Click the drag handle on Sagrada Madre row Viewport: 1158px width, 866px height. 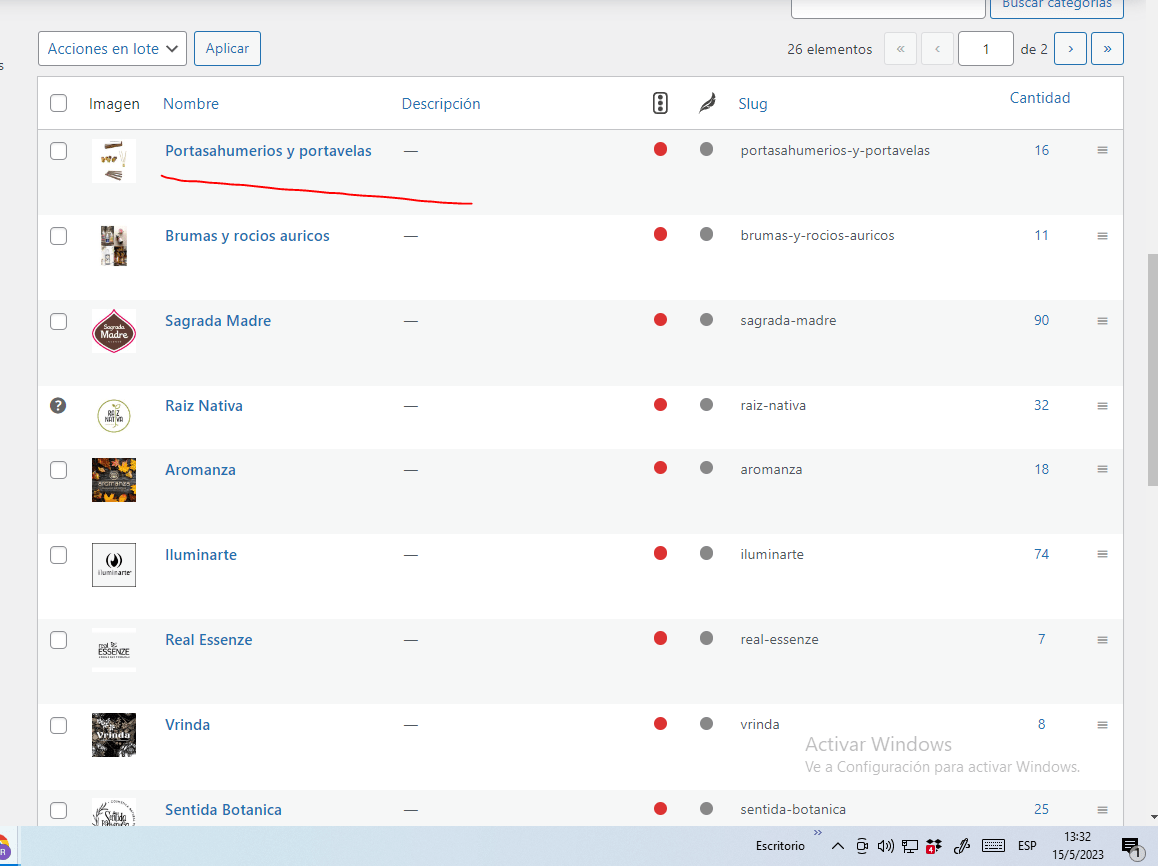1103,320
